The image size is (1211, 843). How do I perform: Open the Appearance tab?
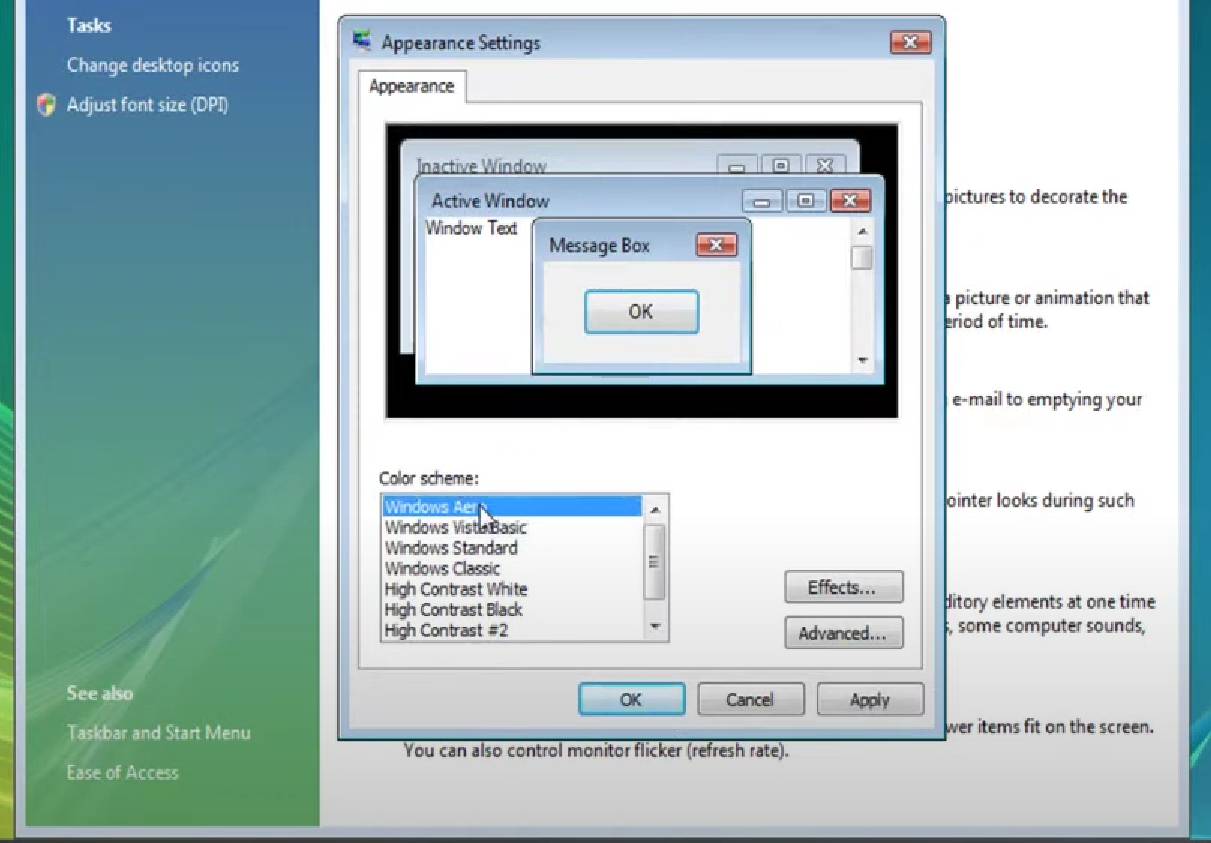coord(411,86)
